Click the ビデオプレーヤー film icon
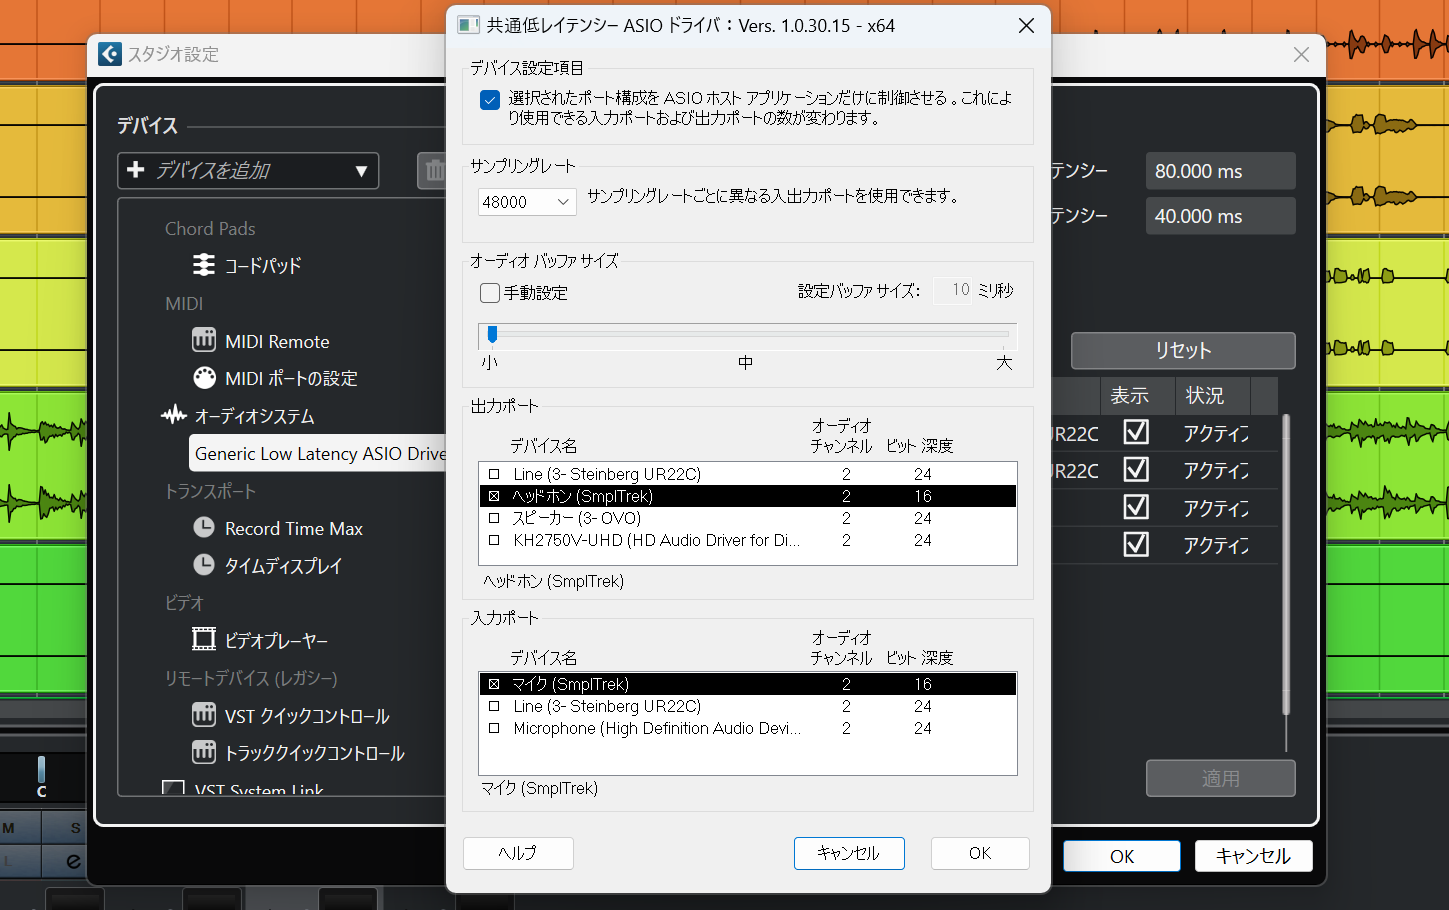The width and height of the screenshot is (1449, 910). 204,640
